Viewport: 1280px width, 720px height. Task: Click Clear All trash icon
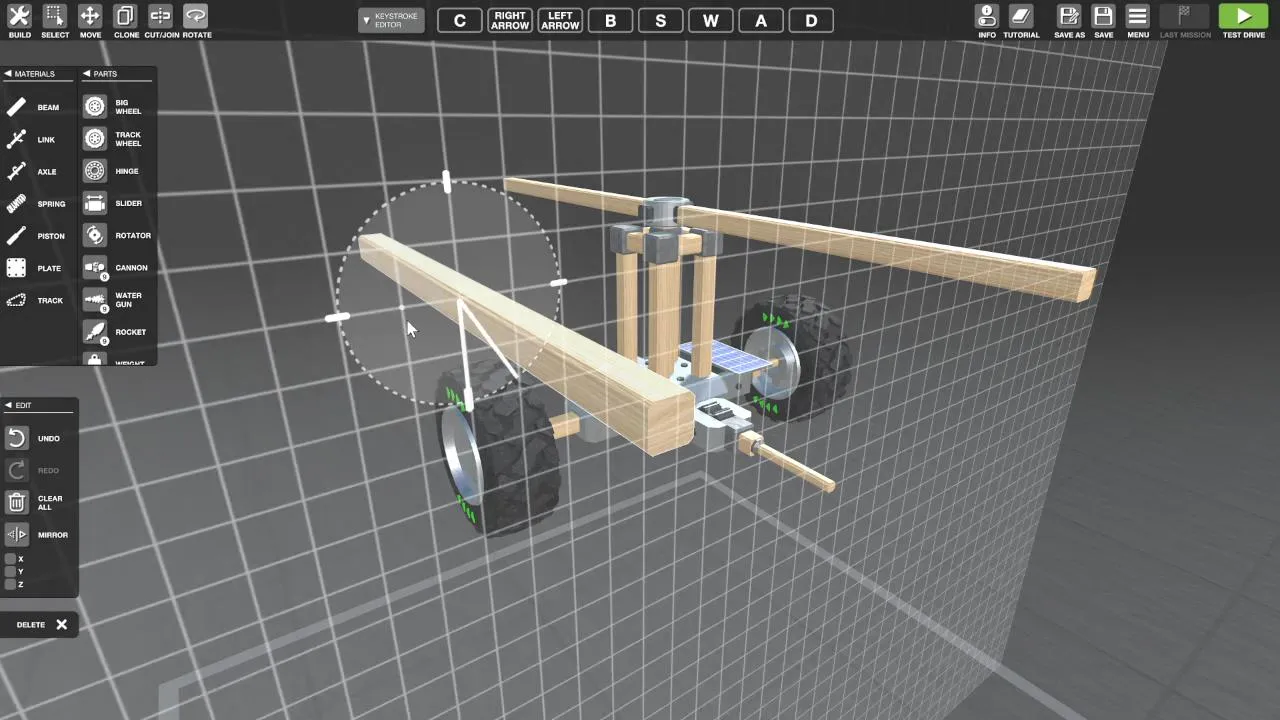[17, 503]
